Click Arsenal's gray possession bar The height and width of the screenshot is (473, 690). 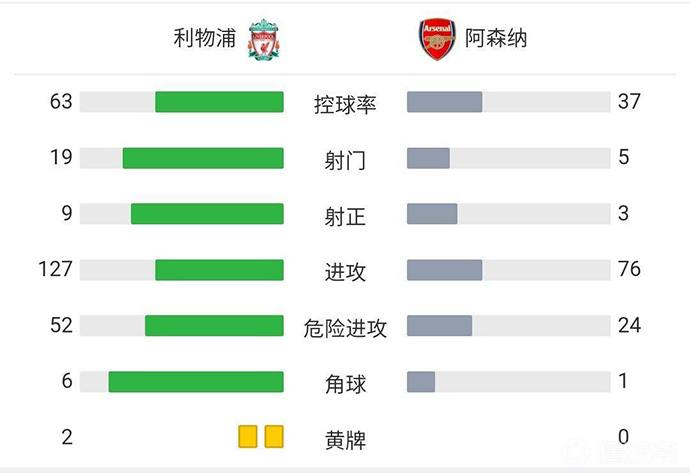coord(445,102)
